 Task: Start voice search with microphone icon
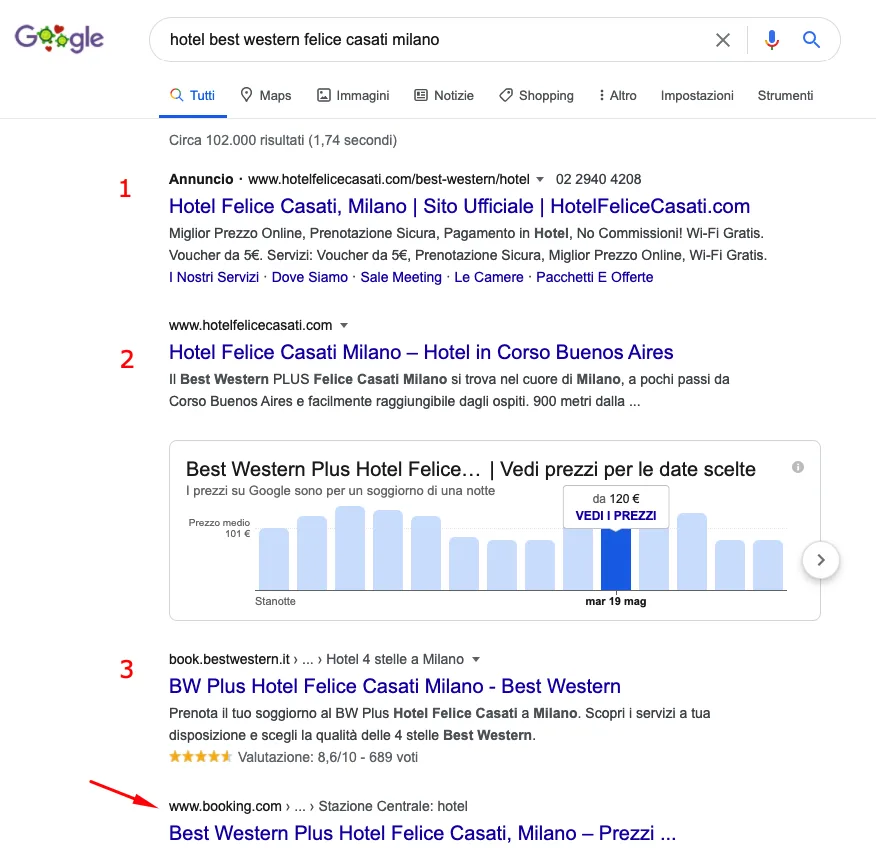point(772,40)
